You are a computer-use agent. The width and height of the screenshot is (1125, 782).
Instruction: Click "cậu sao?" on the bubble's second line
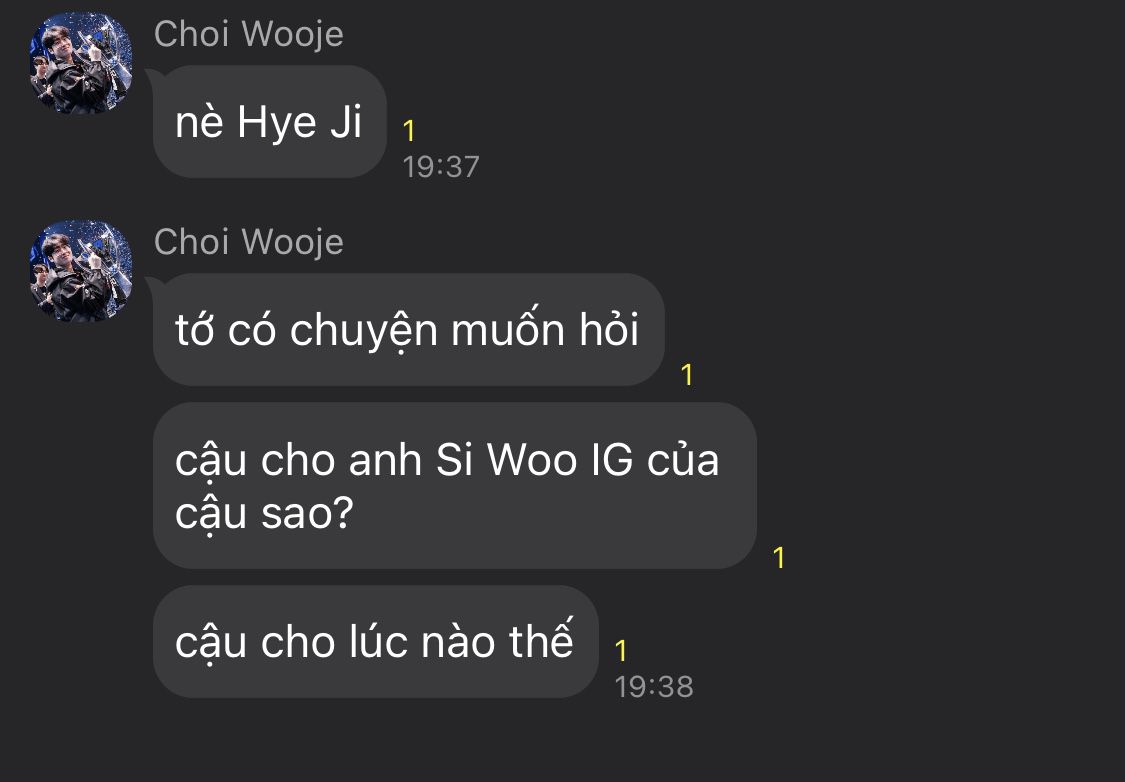point(265,514)
